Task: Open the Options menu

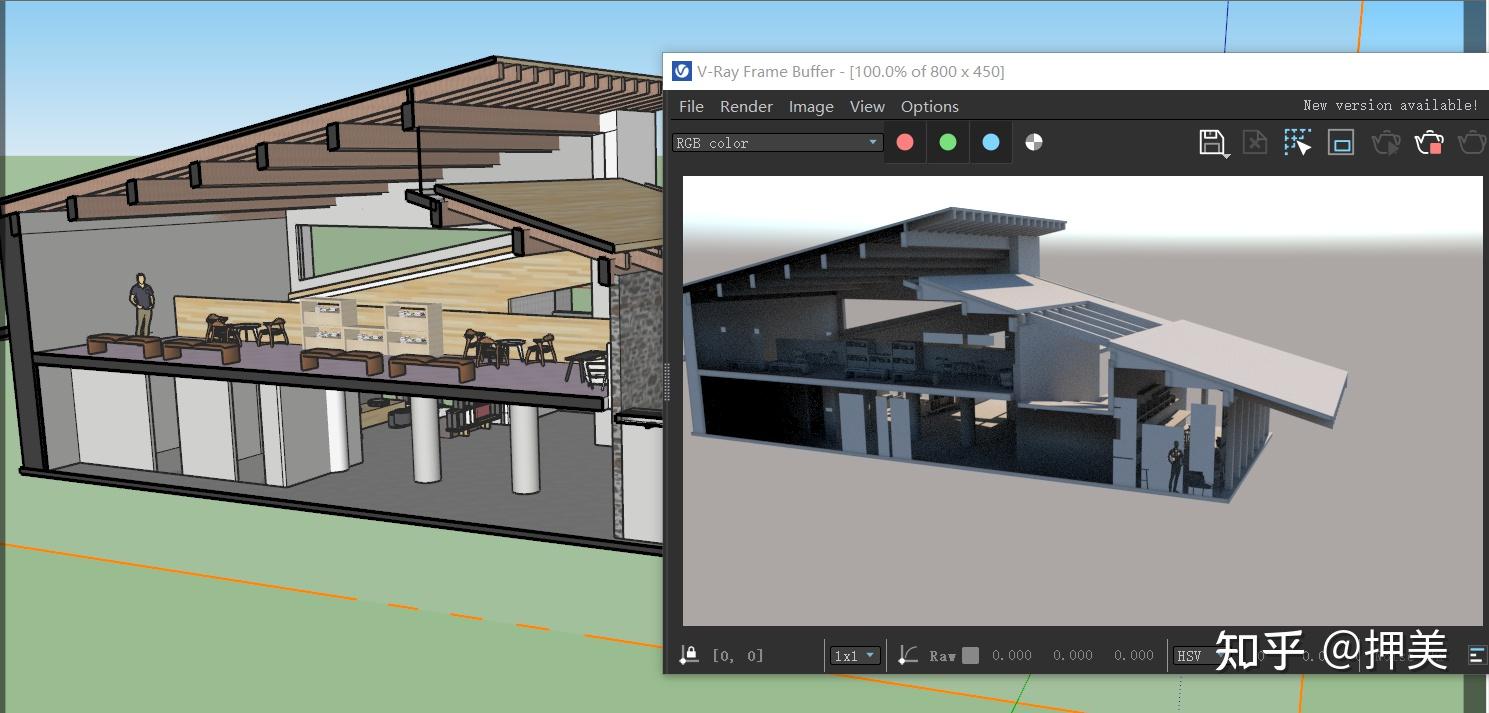Action: (930, 107)
